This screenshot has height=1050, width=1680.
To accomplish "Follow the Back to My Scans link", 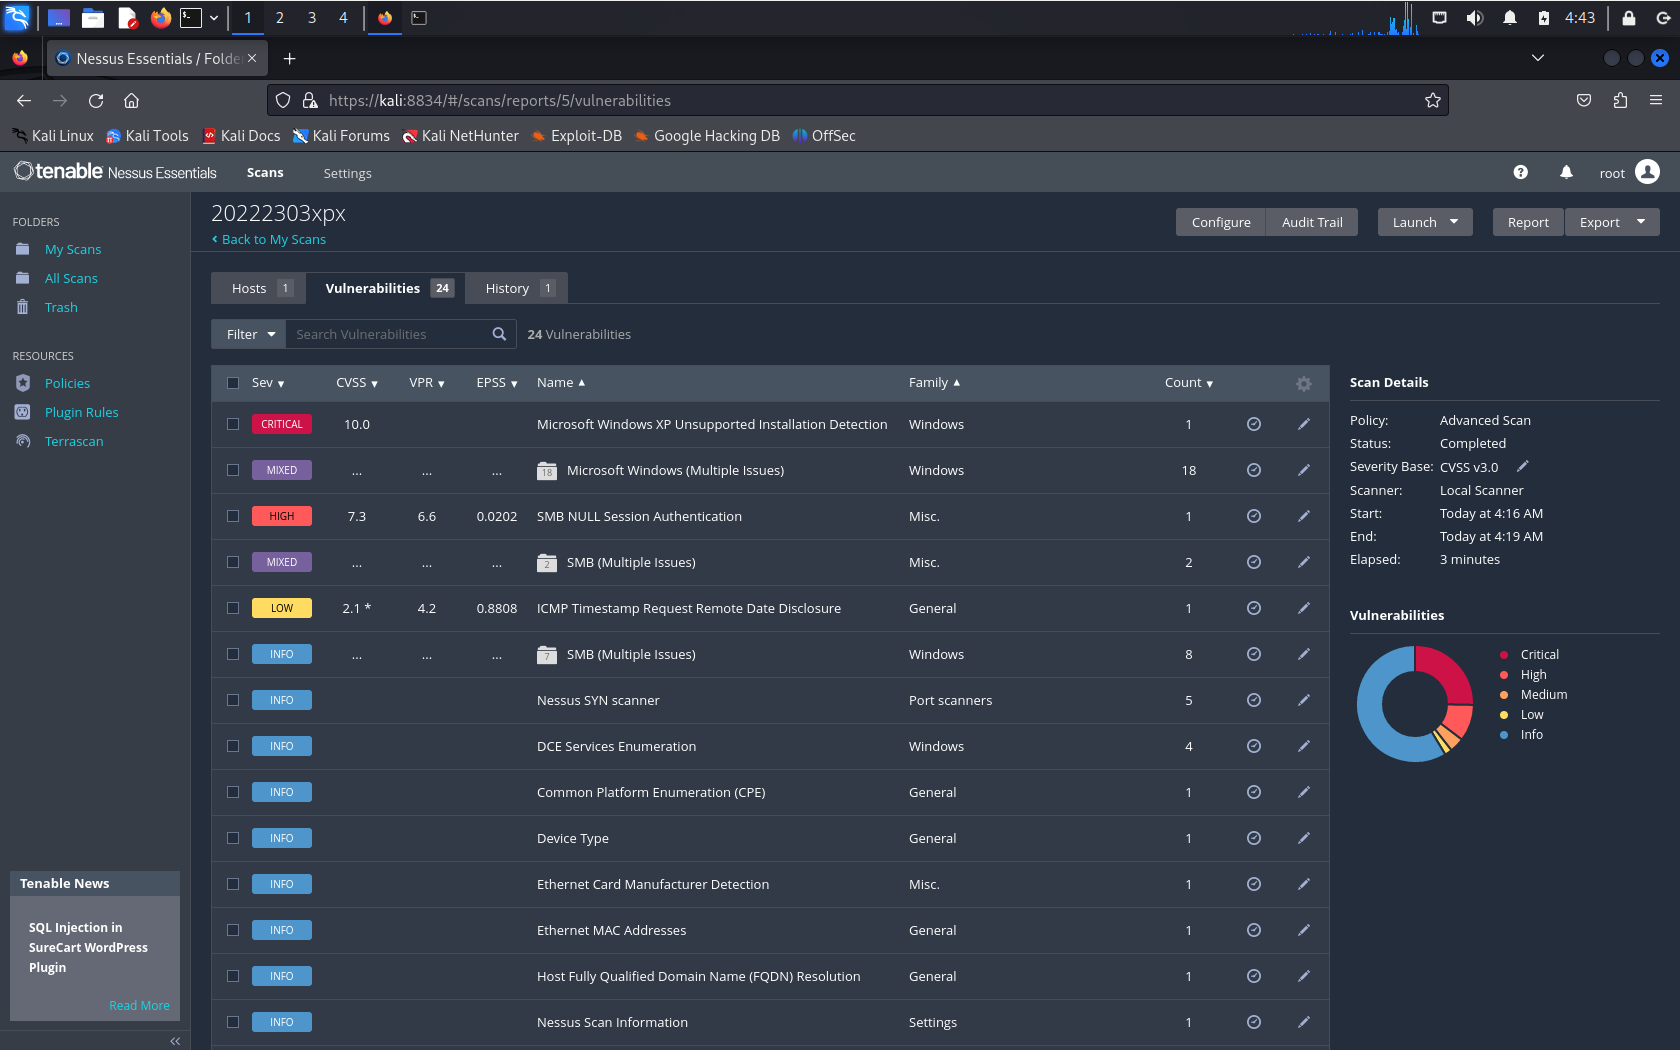I will pos(269,240).
